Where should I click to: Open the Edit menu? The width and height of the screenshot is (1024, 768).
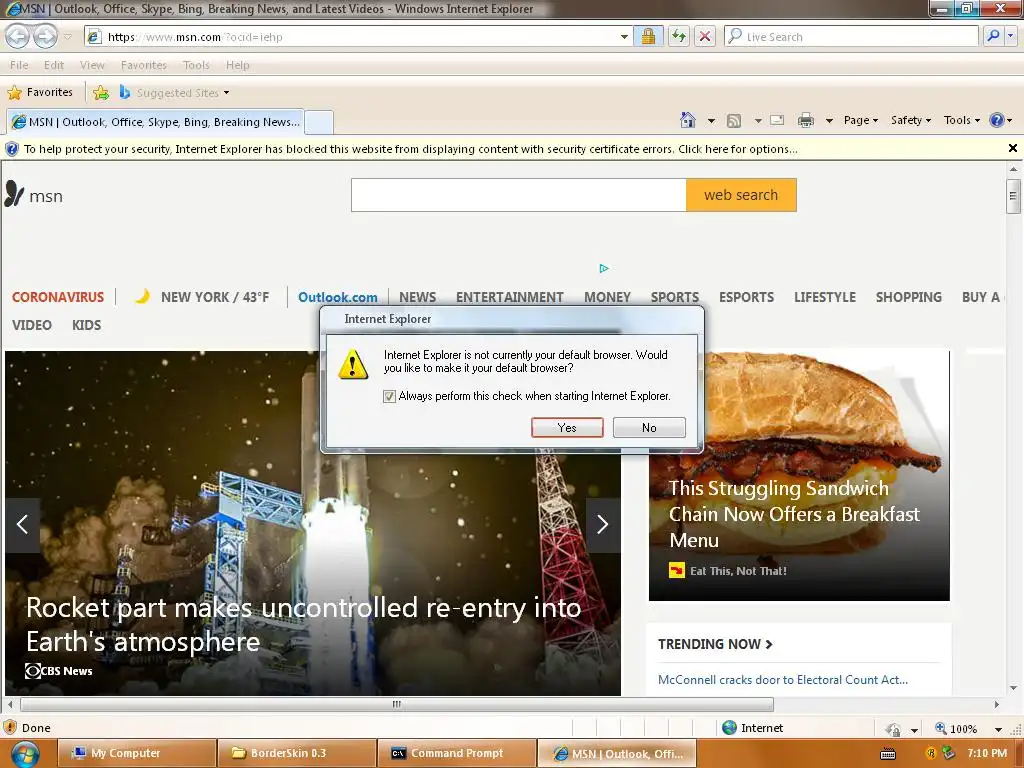[x=54, y=65]
